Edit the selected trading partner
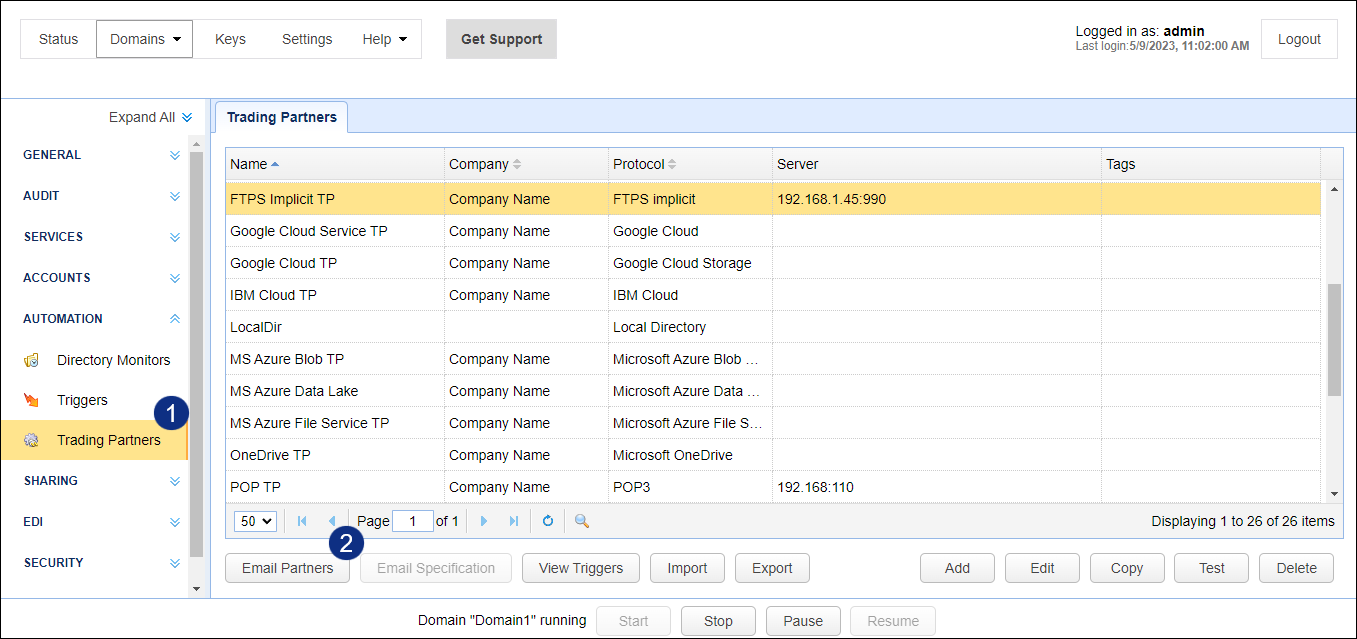The height and width of the screenshot is (639, 1357). 1042,568
